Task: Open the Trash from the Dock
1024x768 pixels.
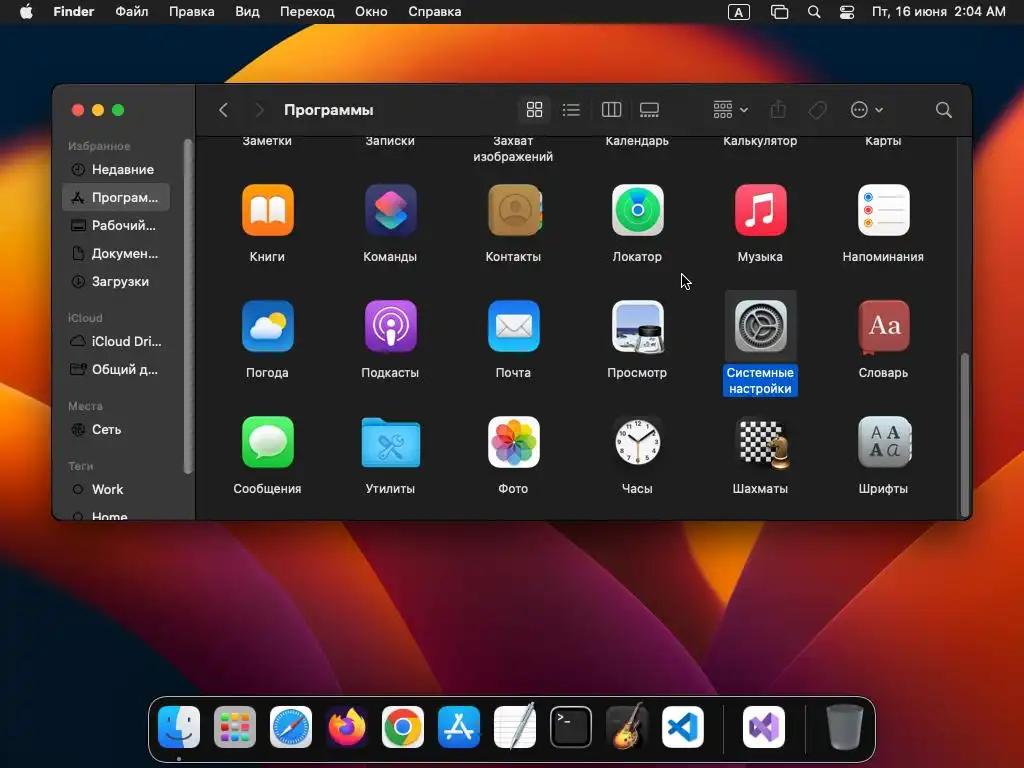Action: [845, 727]
